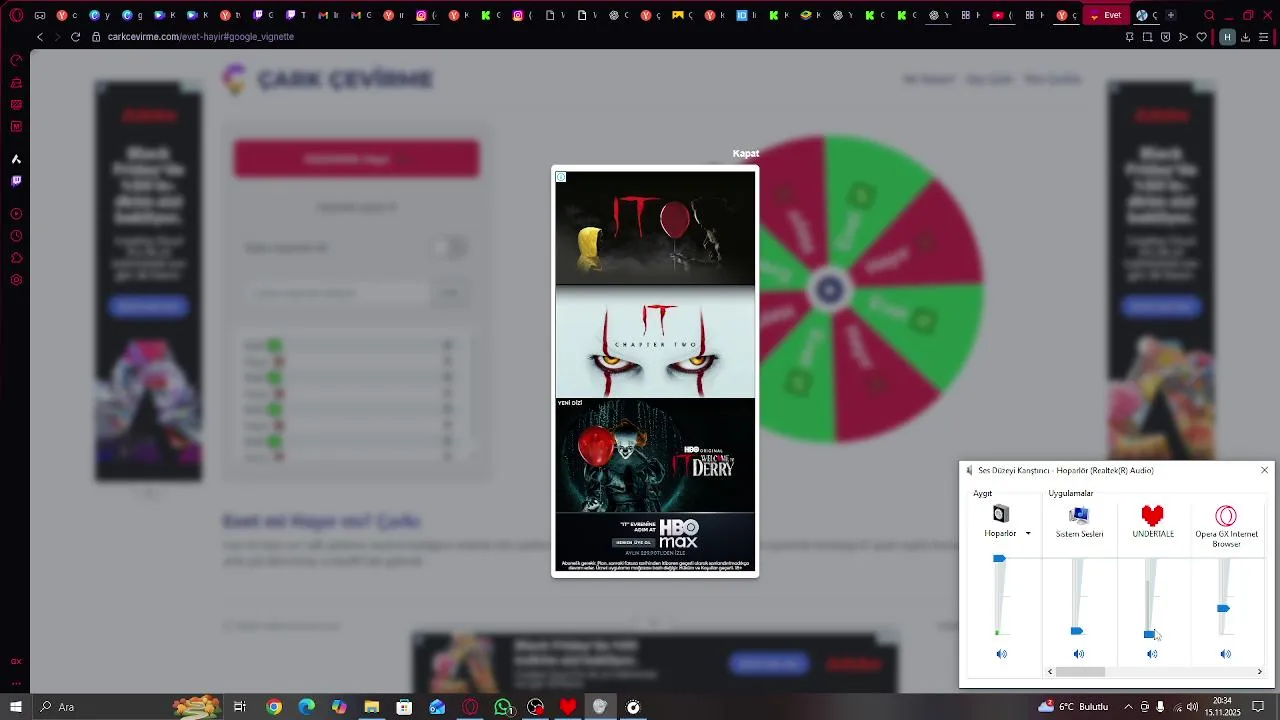The width and height of the screenshot is (1280, 720).
Task: Click the tray volume speaker icon
Action: pos(1192,707)
